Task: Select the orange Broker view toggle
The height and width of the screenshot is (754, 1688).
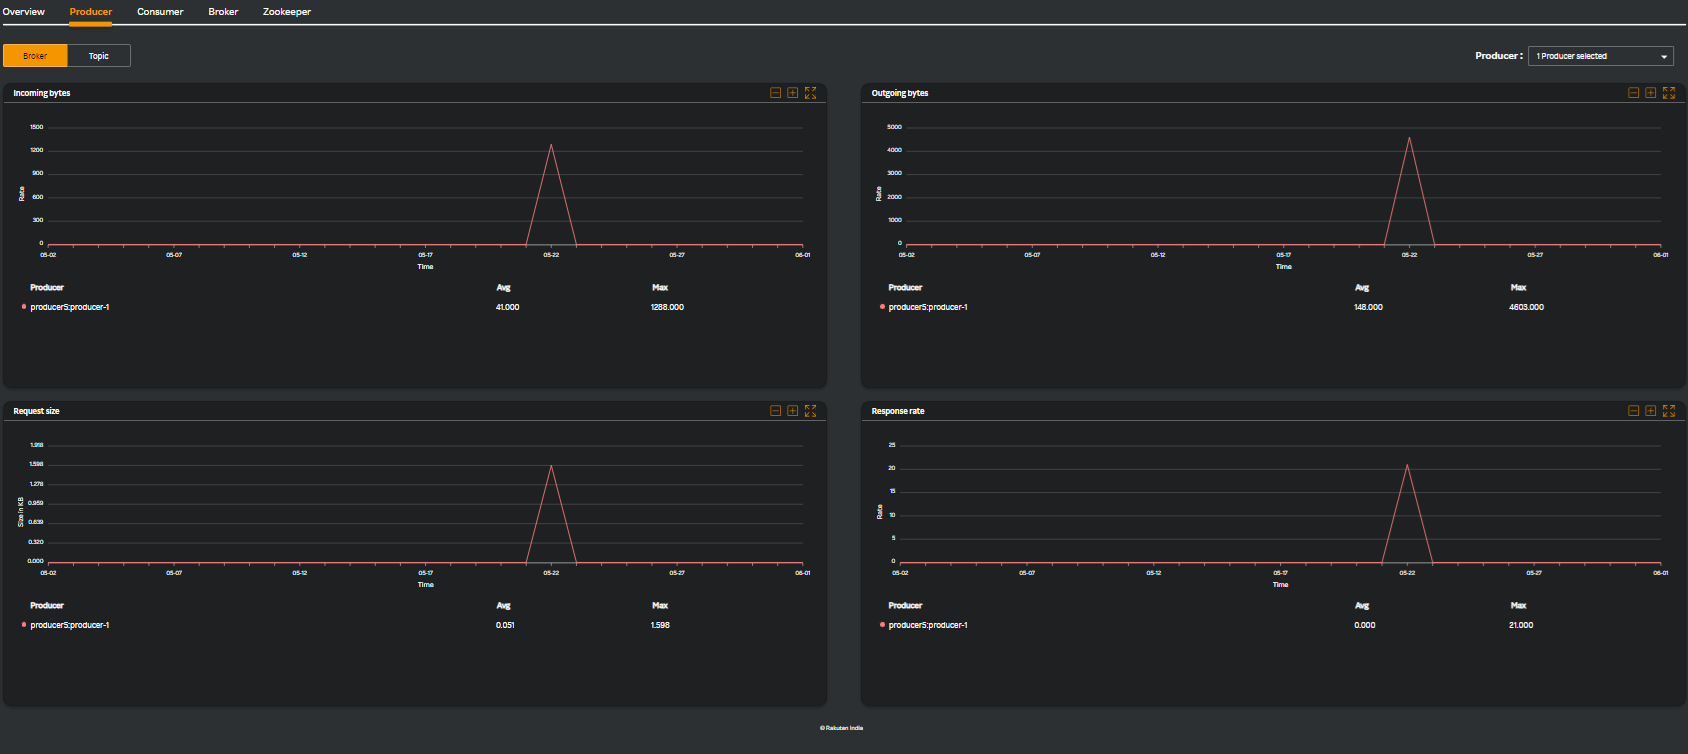Action: (35, 56)
